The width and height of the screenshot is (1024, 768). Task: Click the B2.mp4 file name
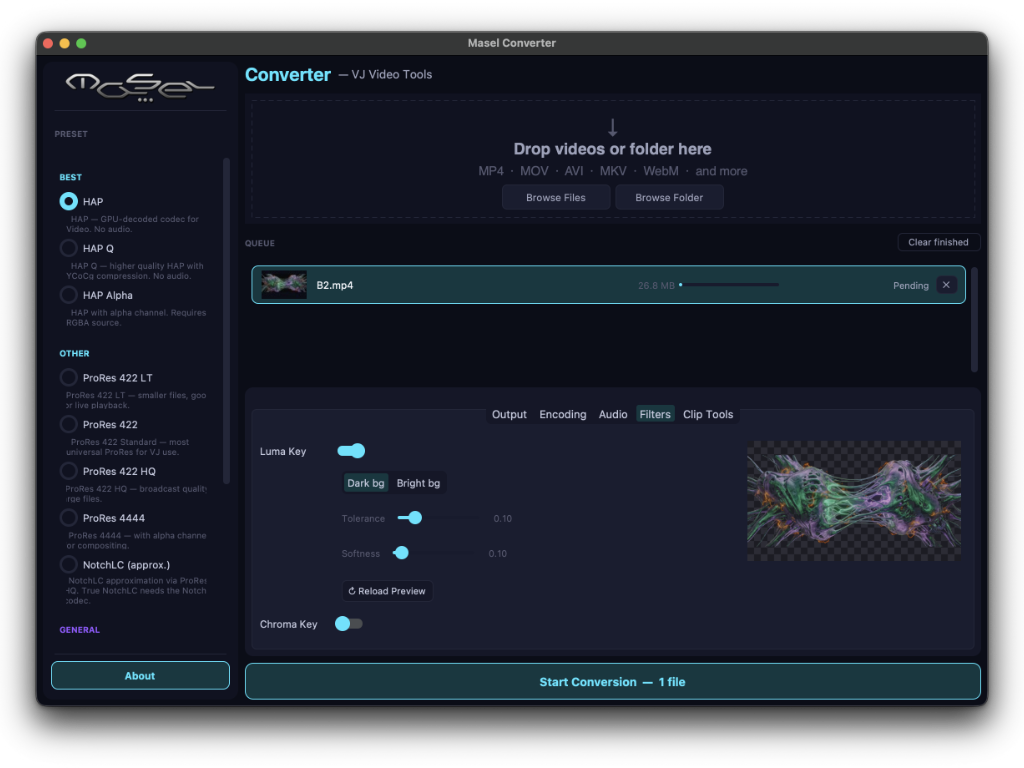point(334,285)
